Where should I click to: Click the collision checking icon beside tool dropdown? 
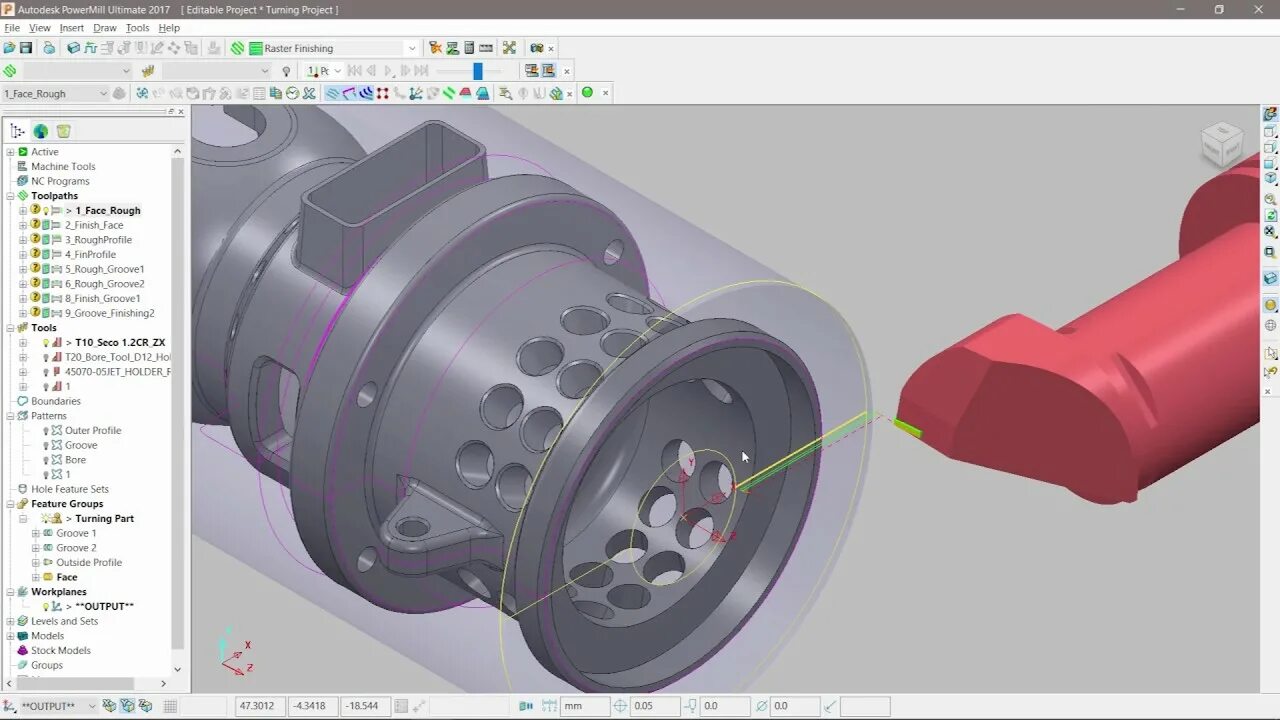point(119,93)
